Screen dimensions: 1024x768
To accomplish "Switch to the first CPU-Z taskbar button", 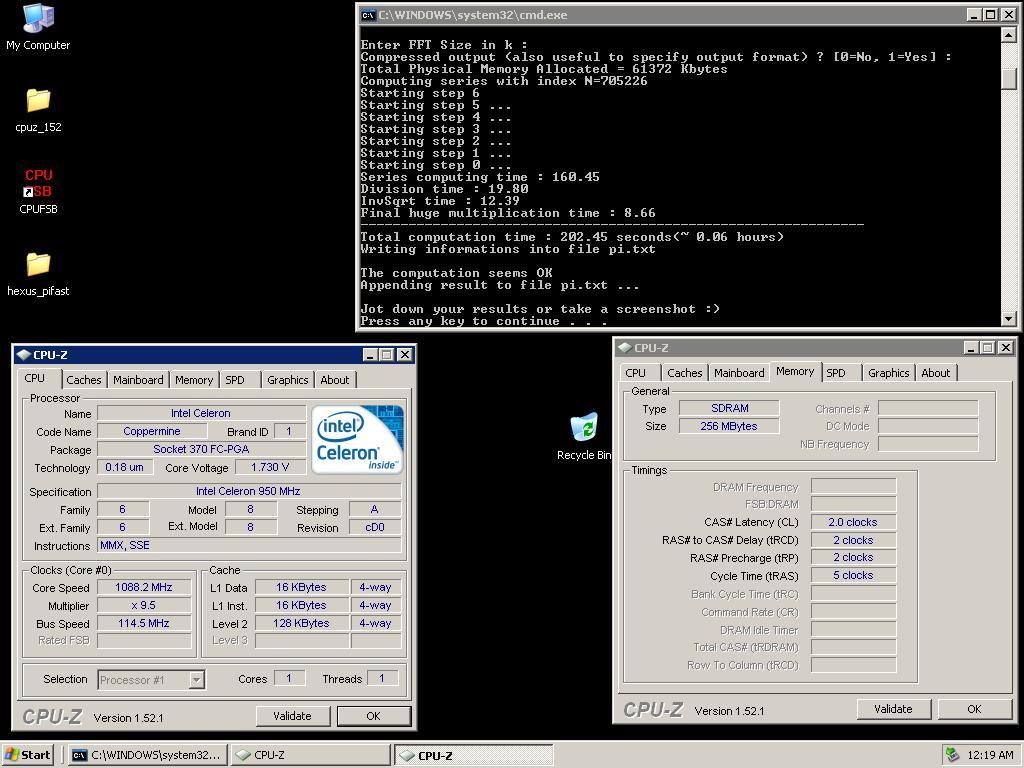I will [x=310, y=755].
